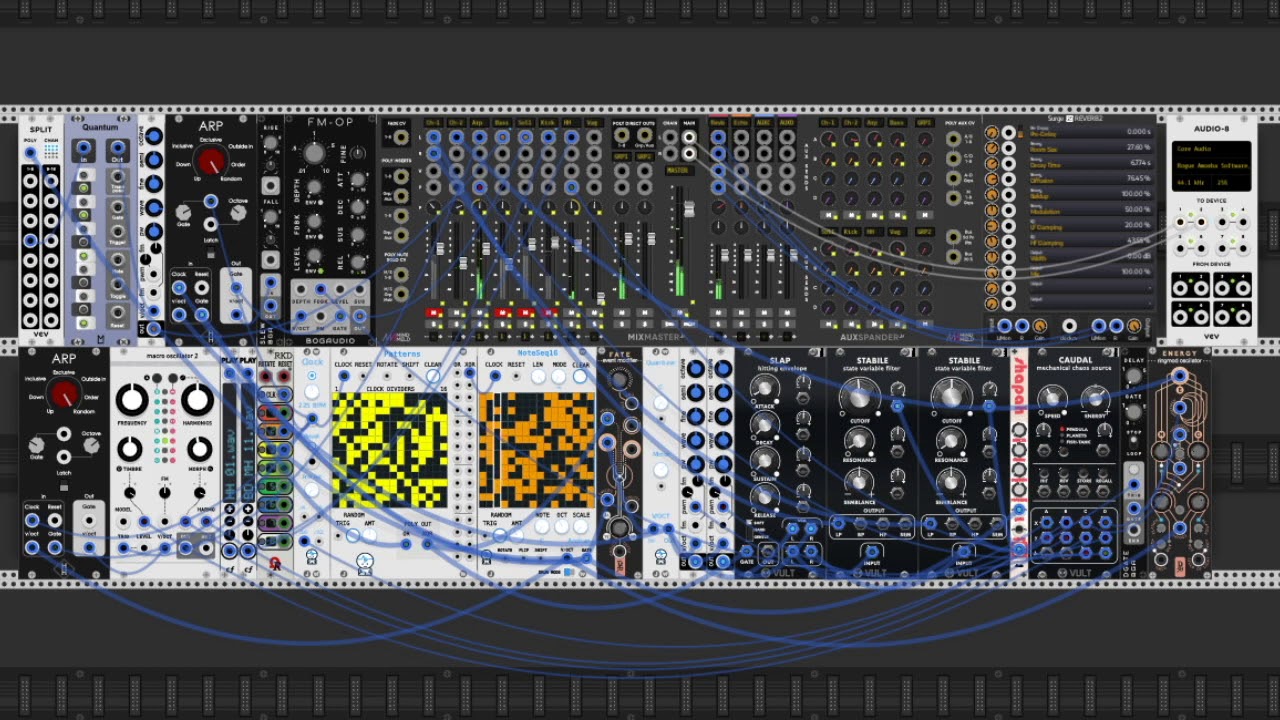Click the SLAP DECAY knob
Image resolution: width=1280 pixels, height=720 pixels.
click(x=764, y=425)
